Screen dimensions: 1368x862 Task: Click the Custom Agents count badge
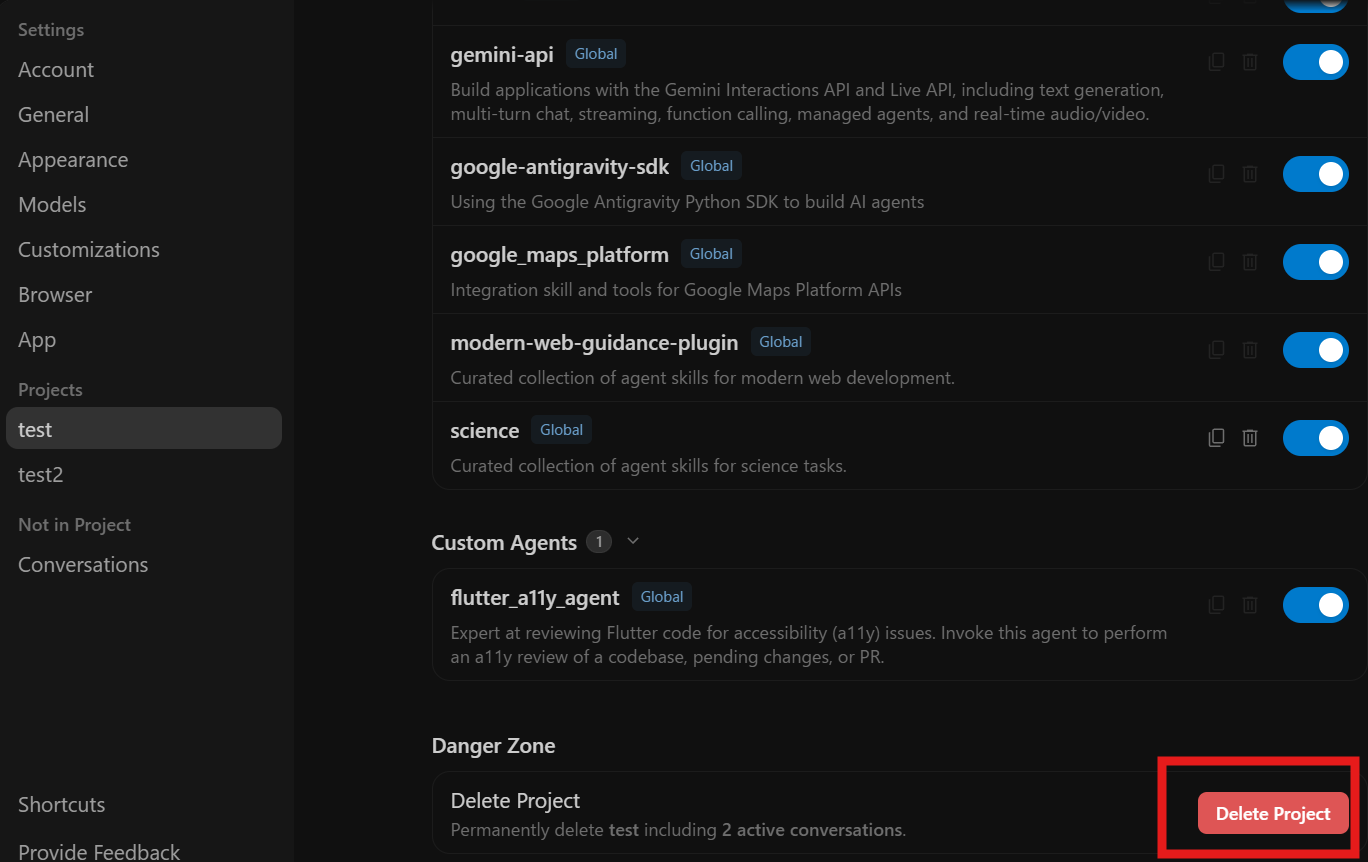tap(599, 542)
